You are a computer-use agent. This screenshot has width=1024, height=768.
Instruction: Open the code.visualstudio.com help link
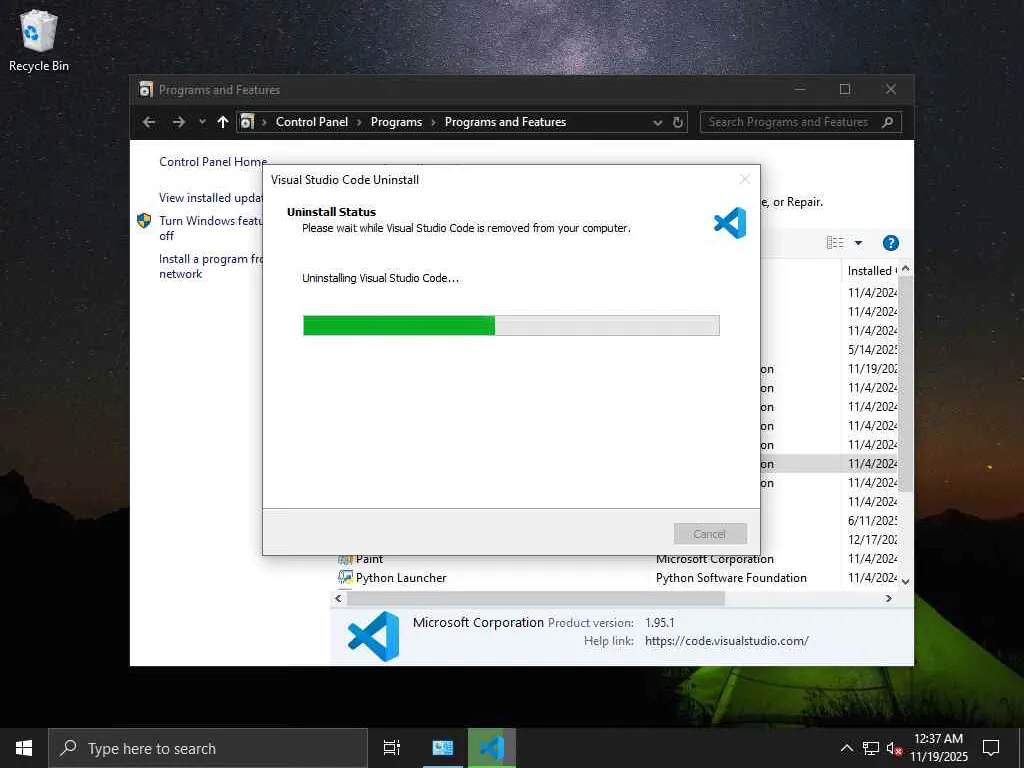click(727, 641)
